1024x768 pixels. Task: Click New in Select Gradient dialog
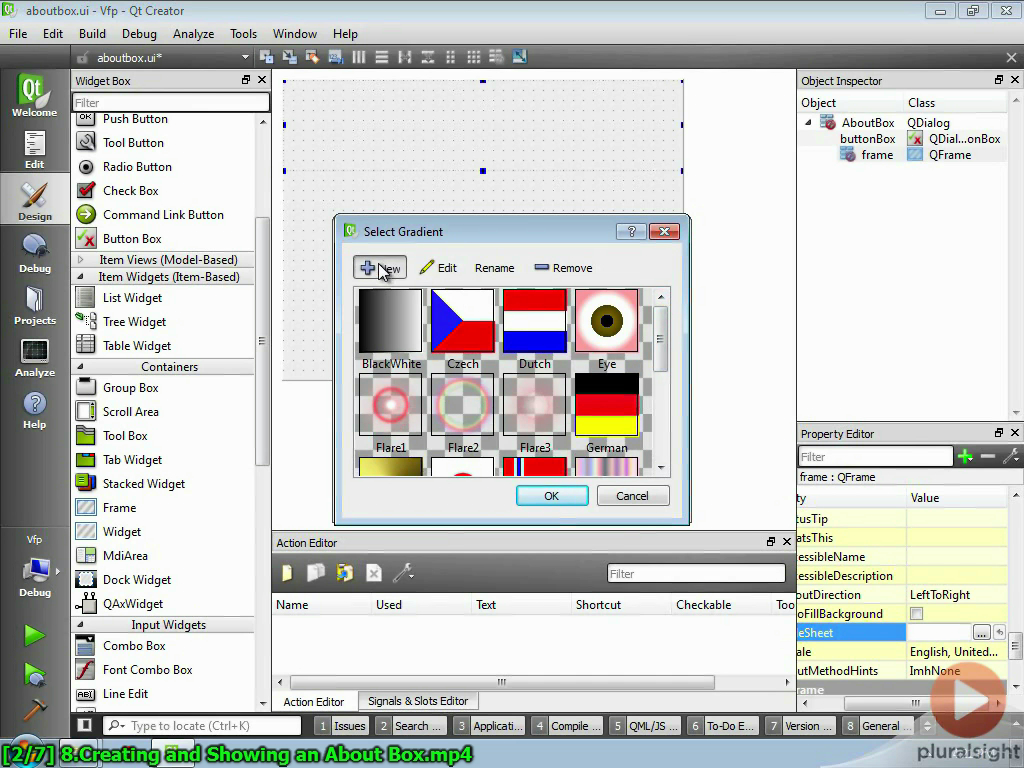[x=380, y=268]
